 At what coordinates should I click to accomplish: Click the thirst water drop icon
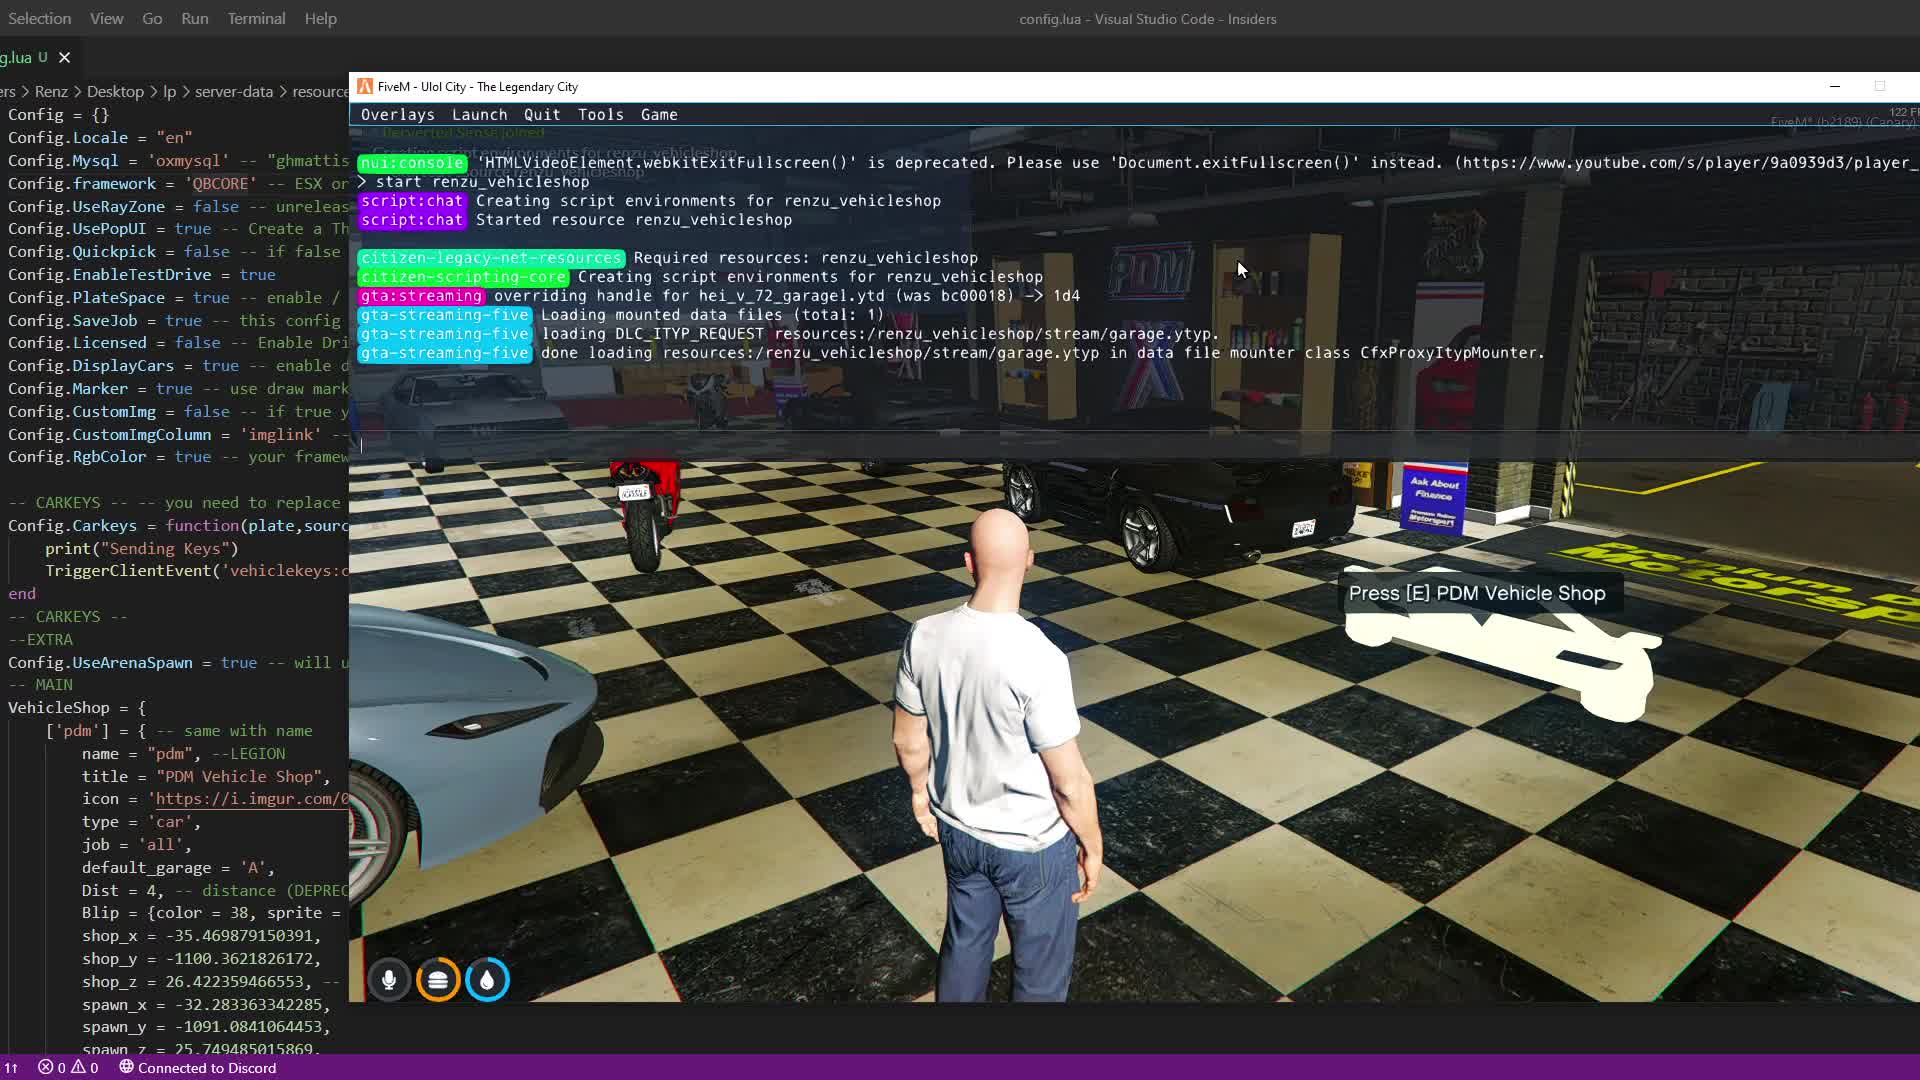tap(487, 980)
